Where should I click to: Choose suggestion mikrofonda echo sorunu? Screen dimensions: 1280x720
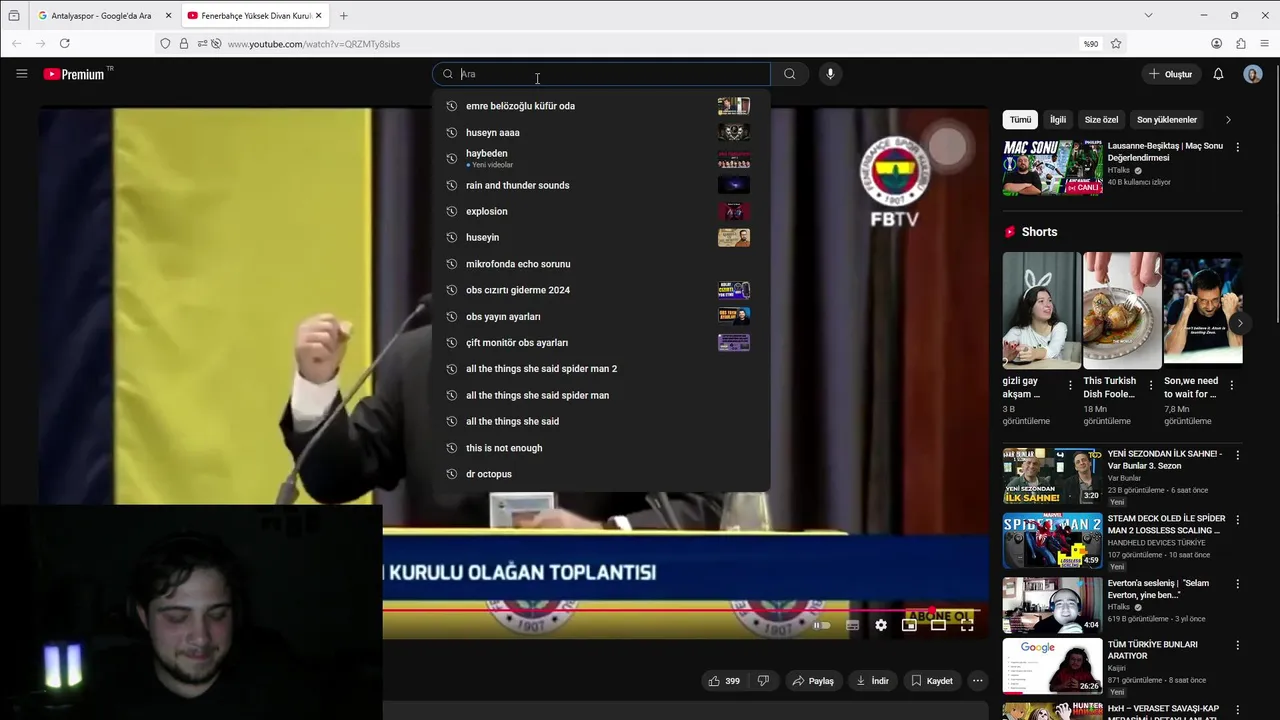[x=601, y=264]
